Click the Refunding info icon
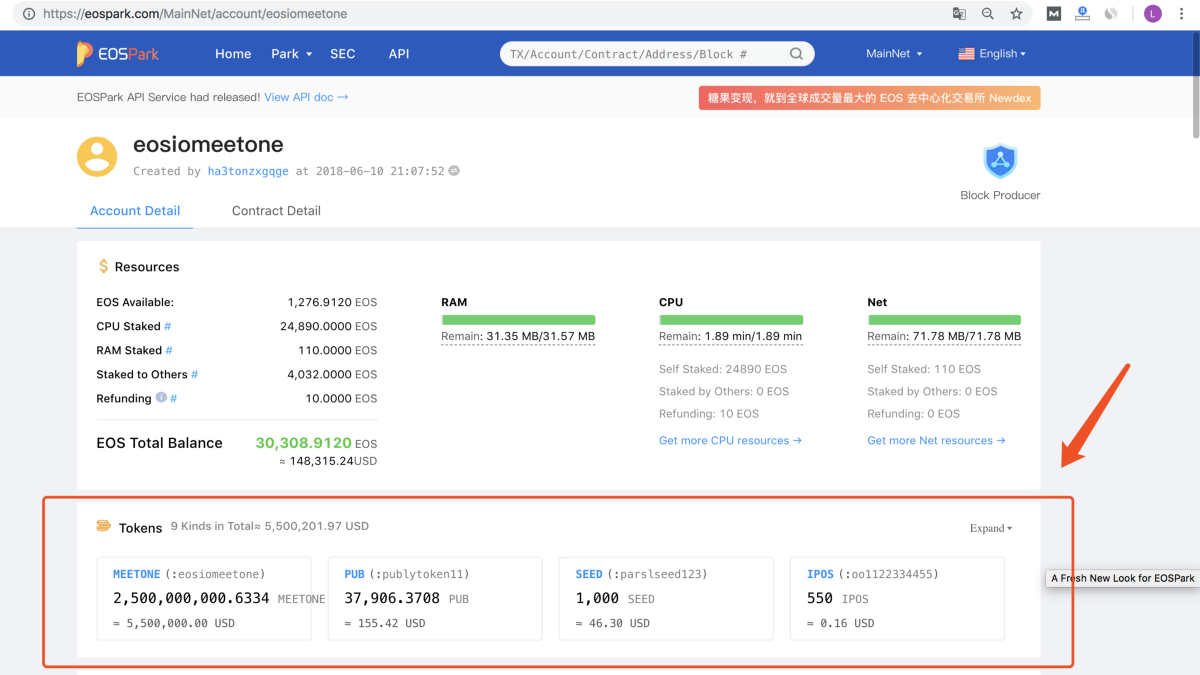The image size is (1200, 675). pyautogui.click(x=161, y=398)
